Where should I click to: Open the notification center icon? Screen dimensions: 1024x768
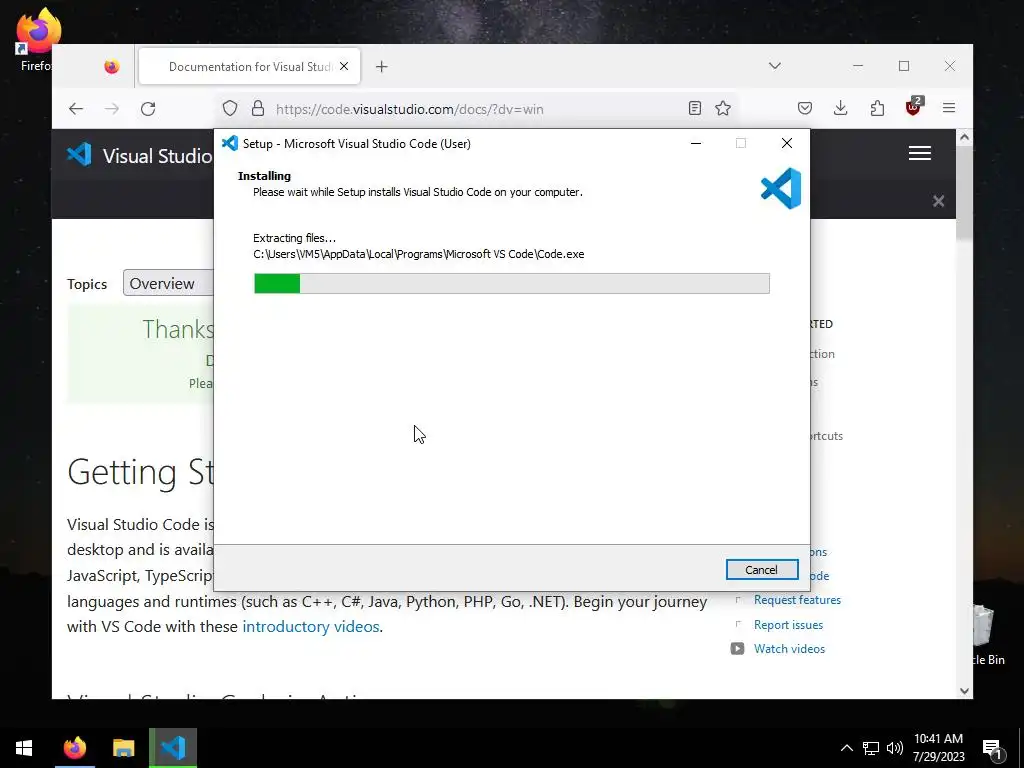992,749
